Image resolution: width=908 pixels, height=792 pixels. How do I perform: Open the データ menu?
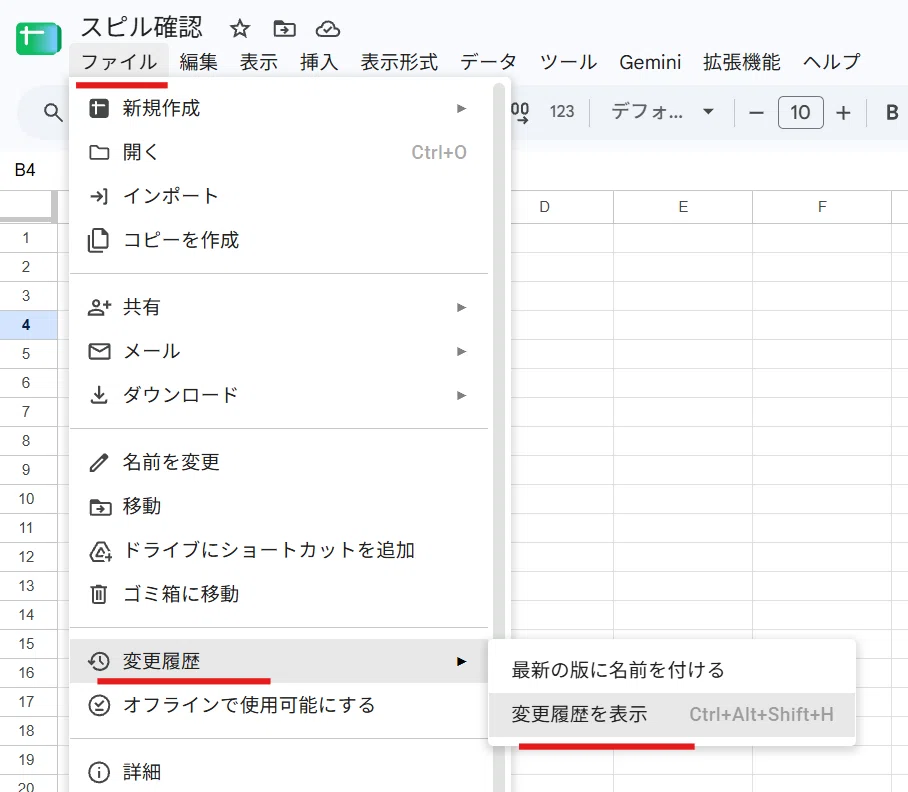pyautogui.click(x=488, y=61)
